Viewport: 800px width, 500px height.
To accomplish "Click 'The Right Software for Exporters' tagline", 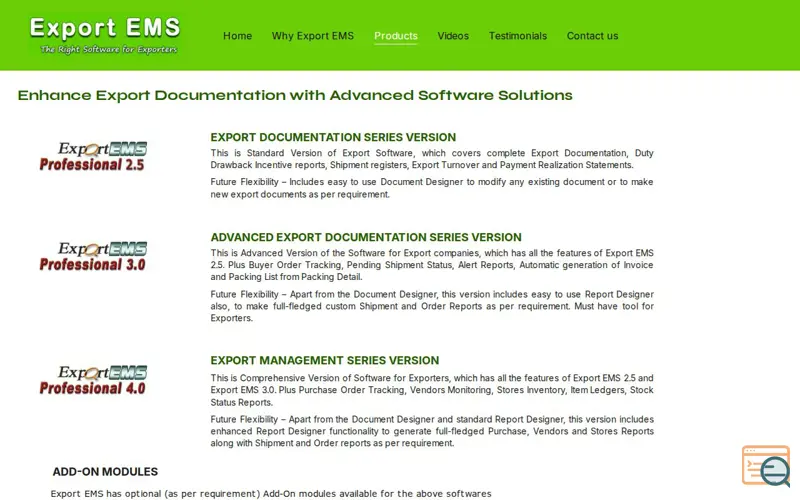I will [109, 49].
